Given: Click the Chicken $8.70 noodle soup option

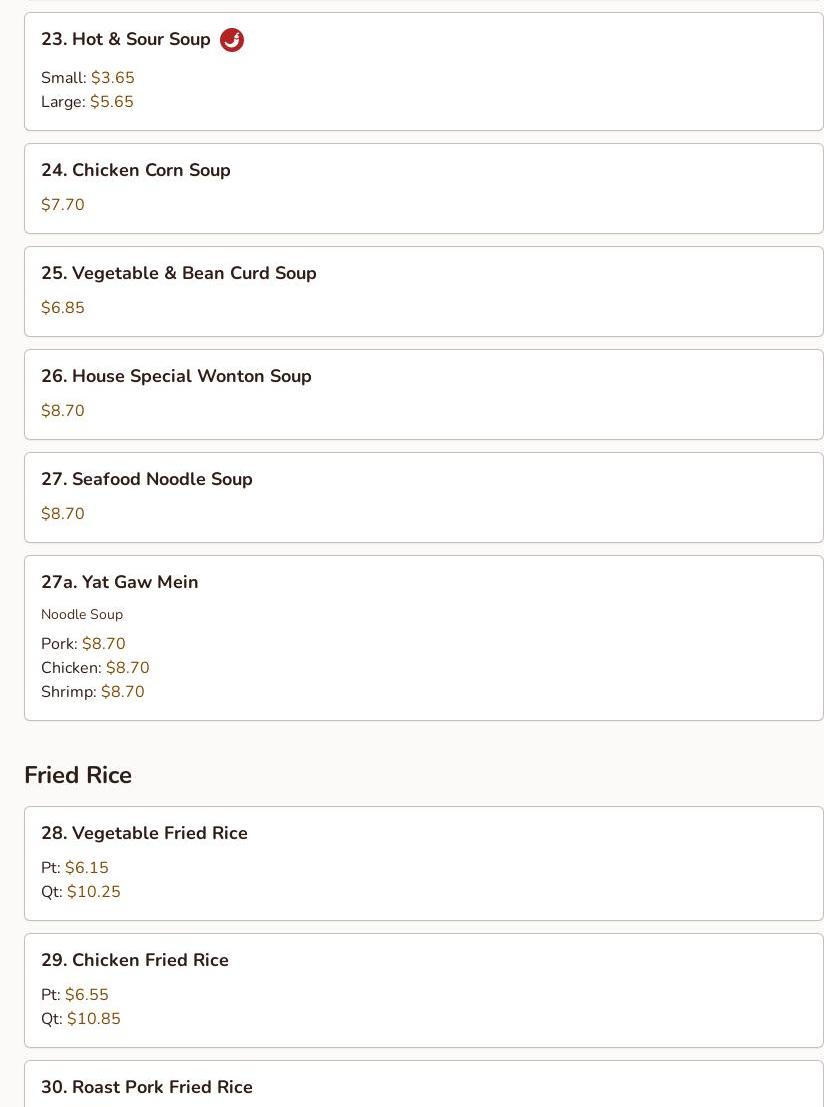Looking at the screenshot, I should [x=95, y=668].
